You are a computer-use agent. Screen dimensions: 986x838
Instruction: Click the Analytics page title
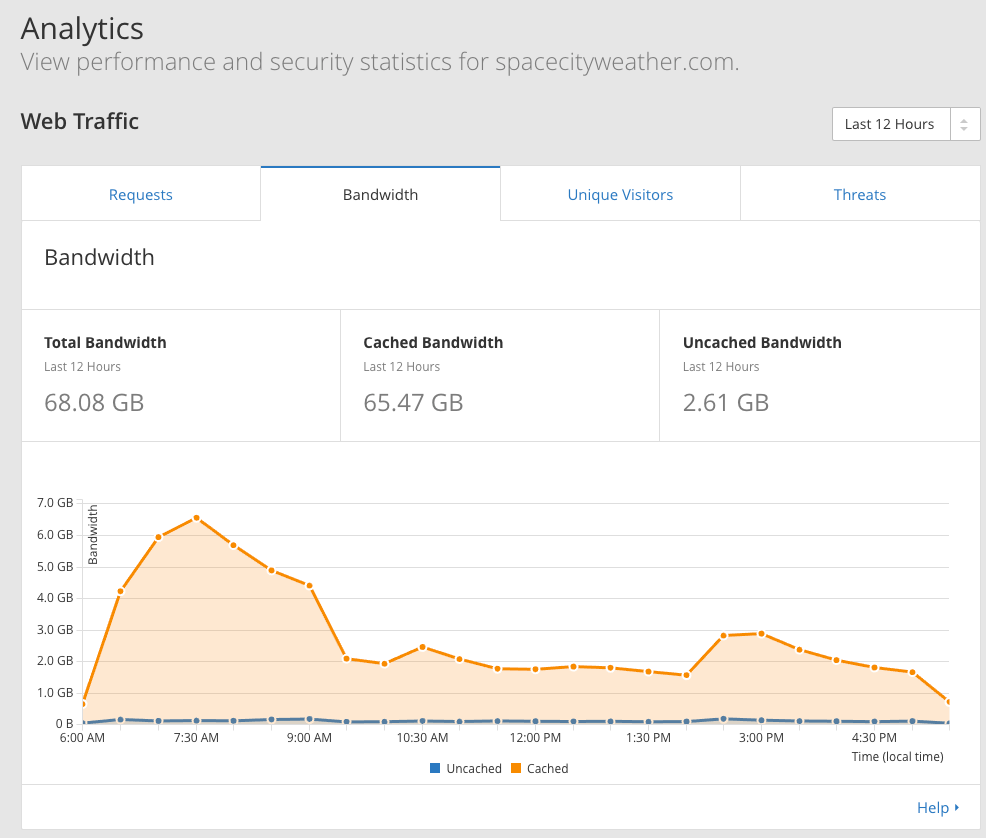point(82,29)
